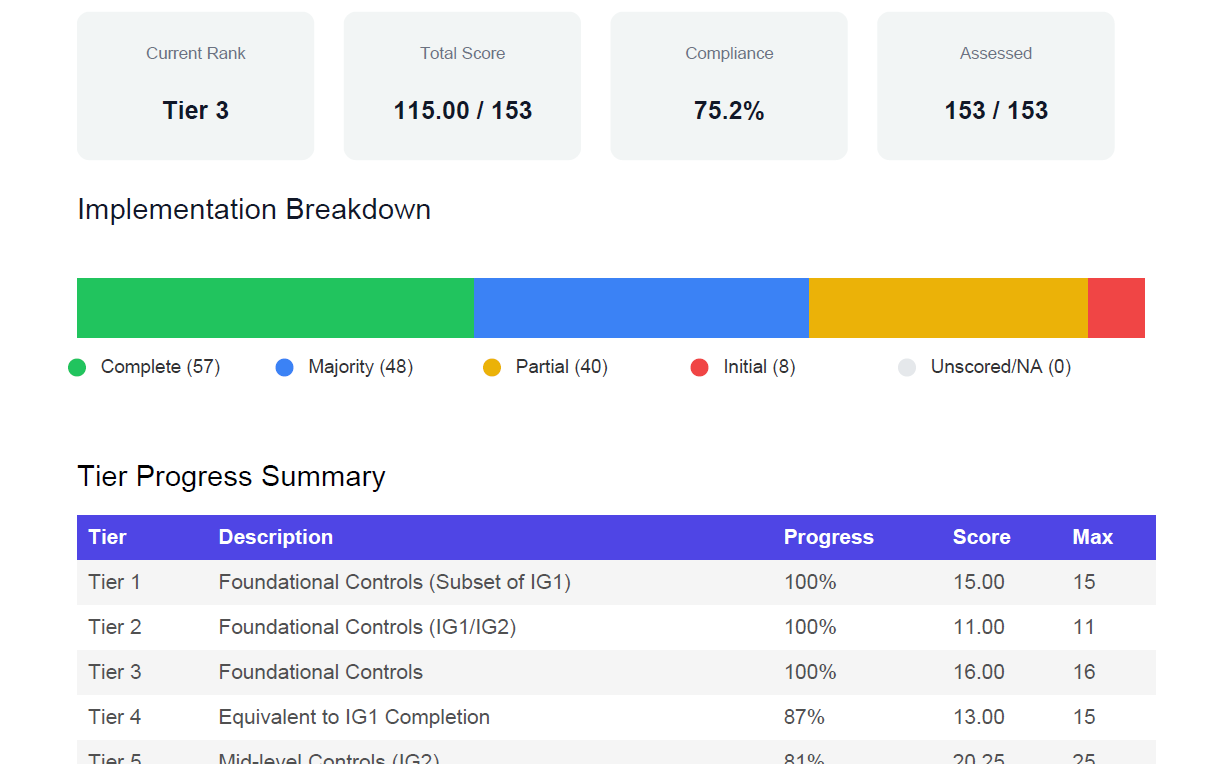Click the Tier column header
This screenshot has height=764, width=1229.
[108, 537]
